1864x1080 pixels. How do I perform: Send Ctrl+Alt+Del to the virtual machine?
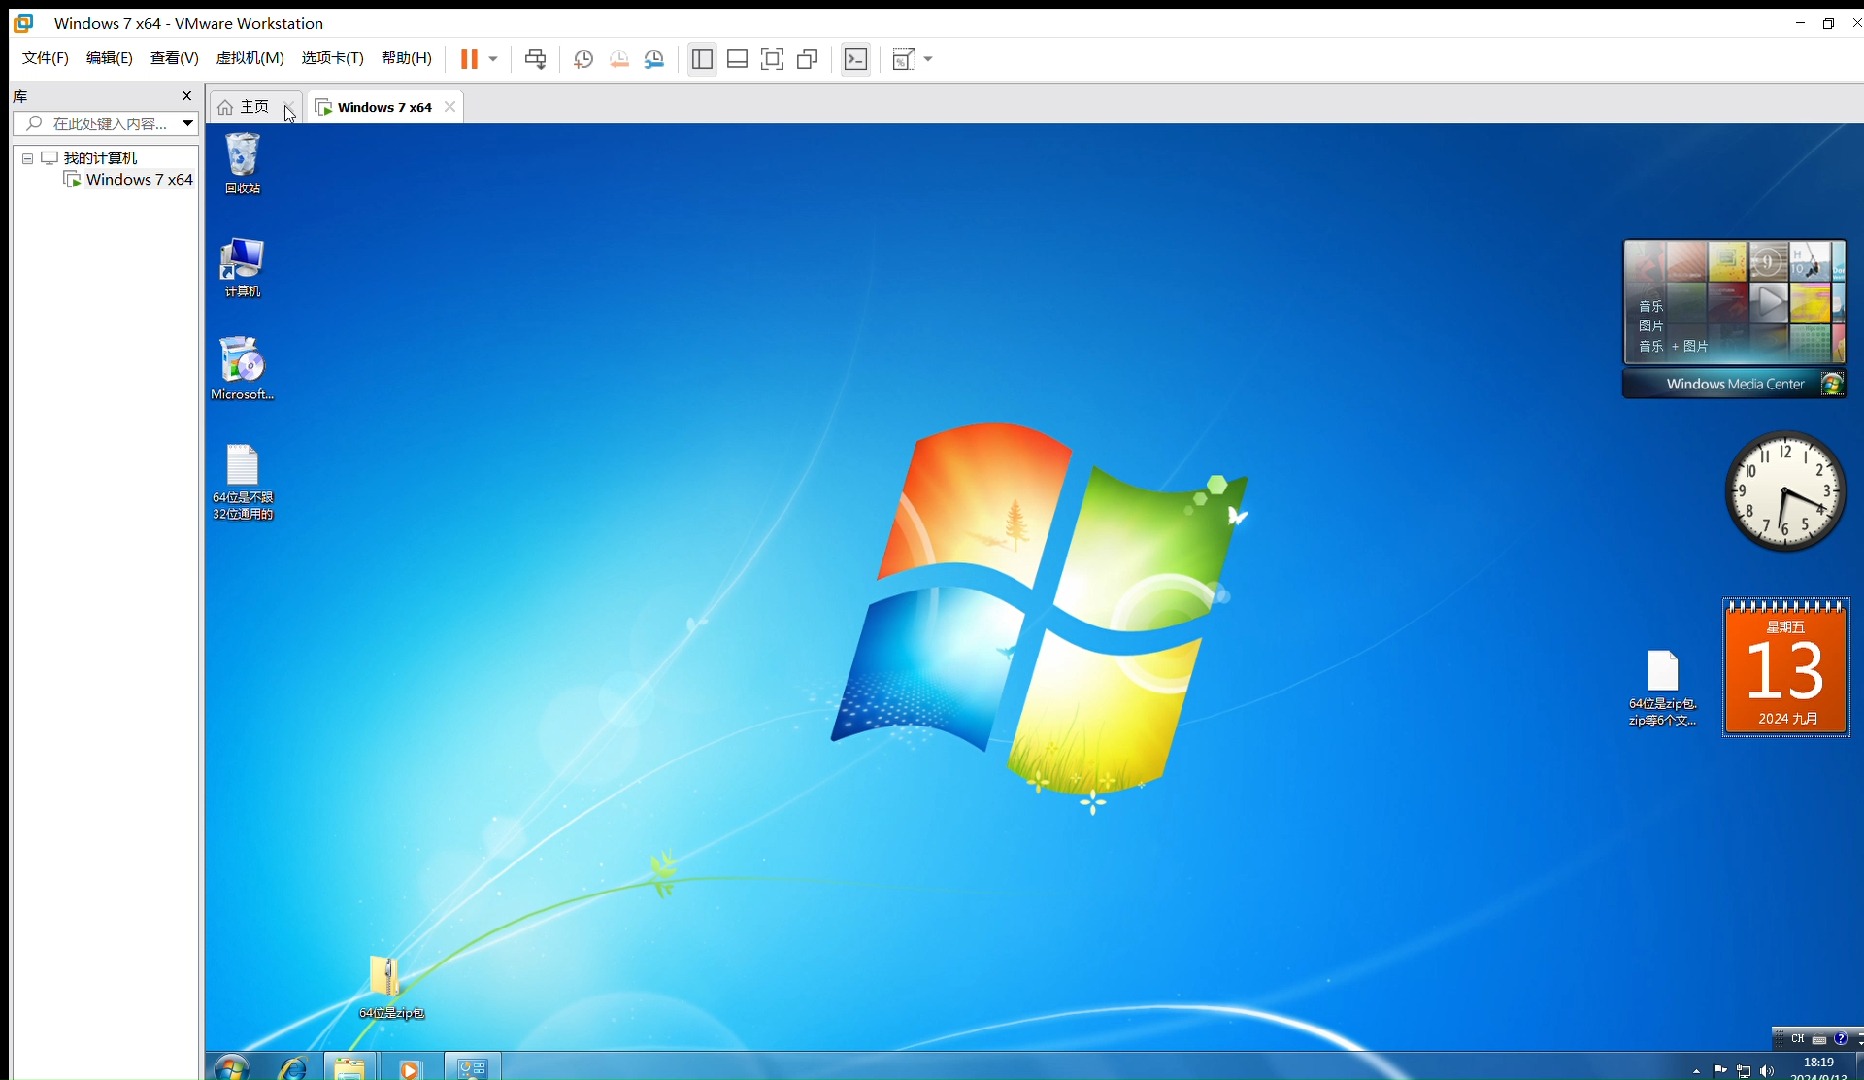click(535, 59)
